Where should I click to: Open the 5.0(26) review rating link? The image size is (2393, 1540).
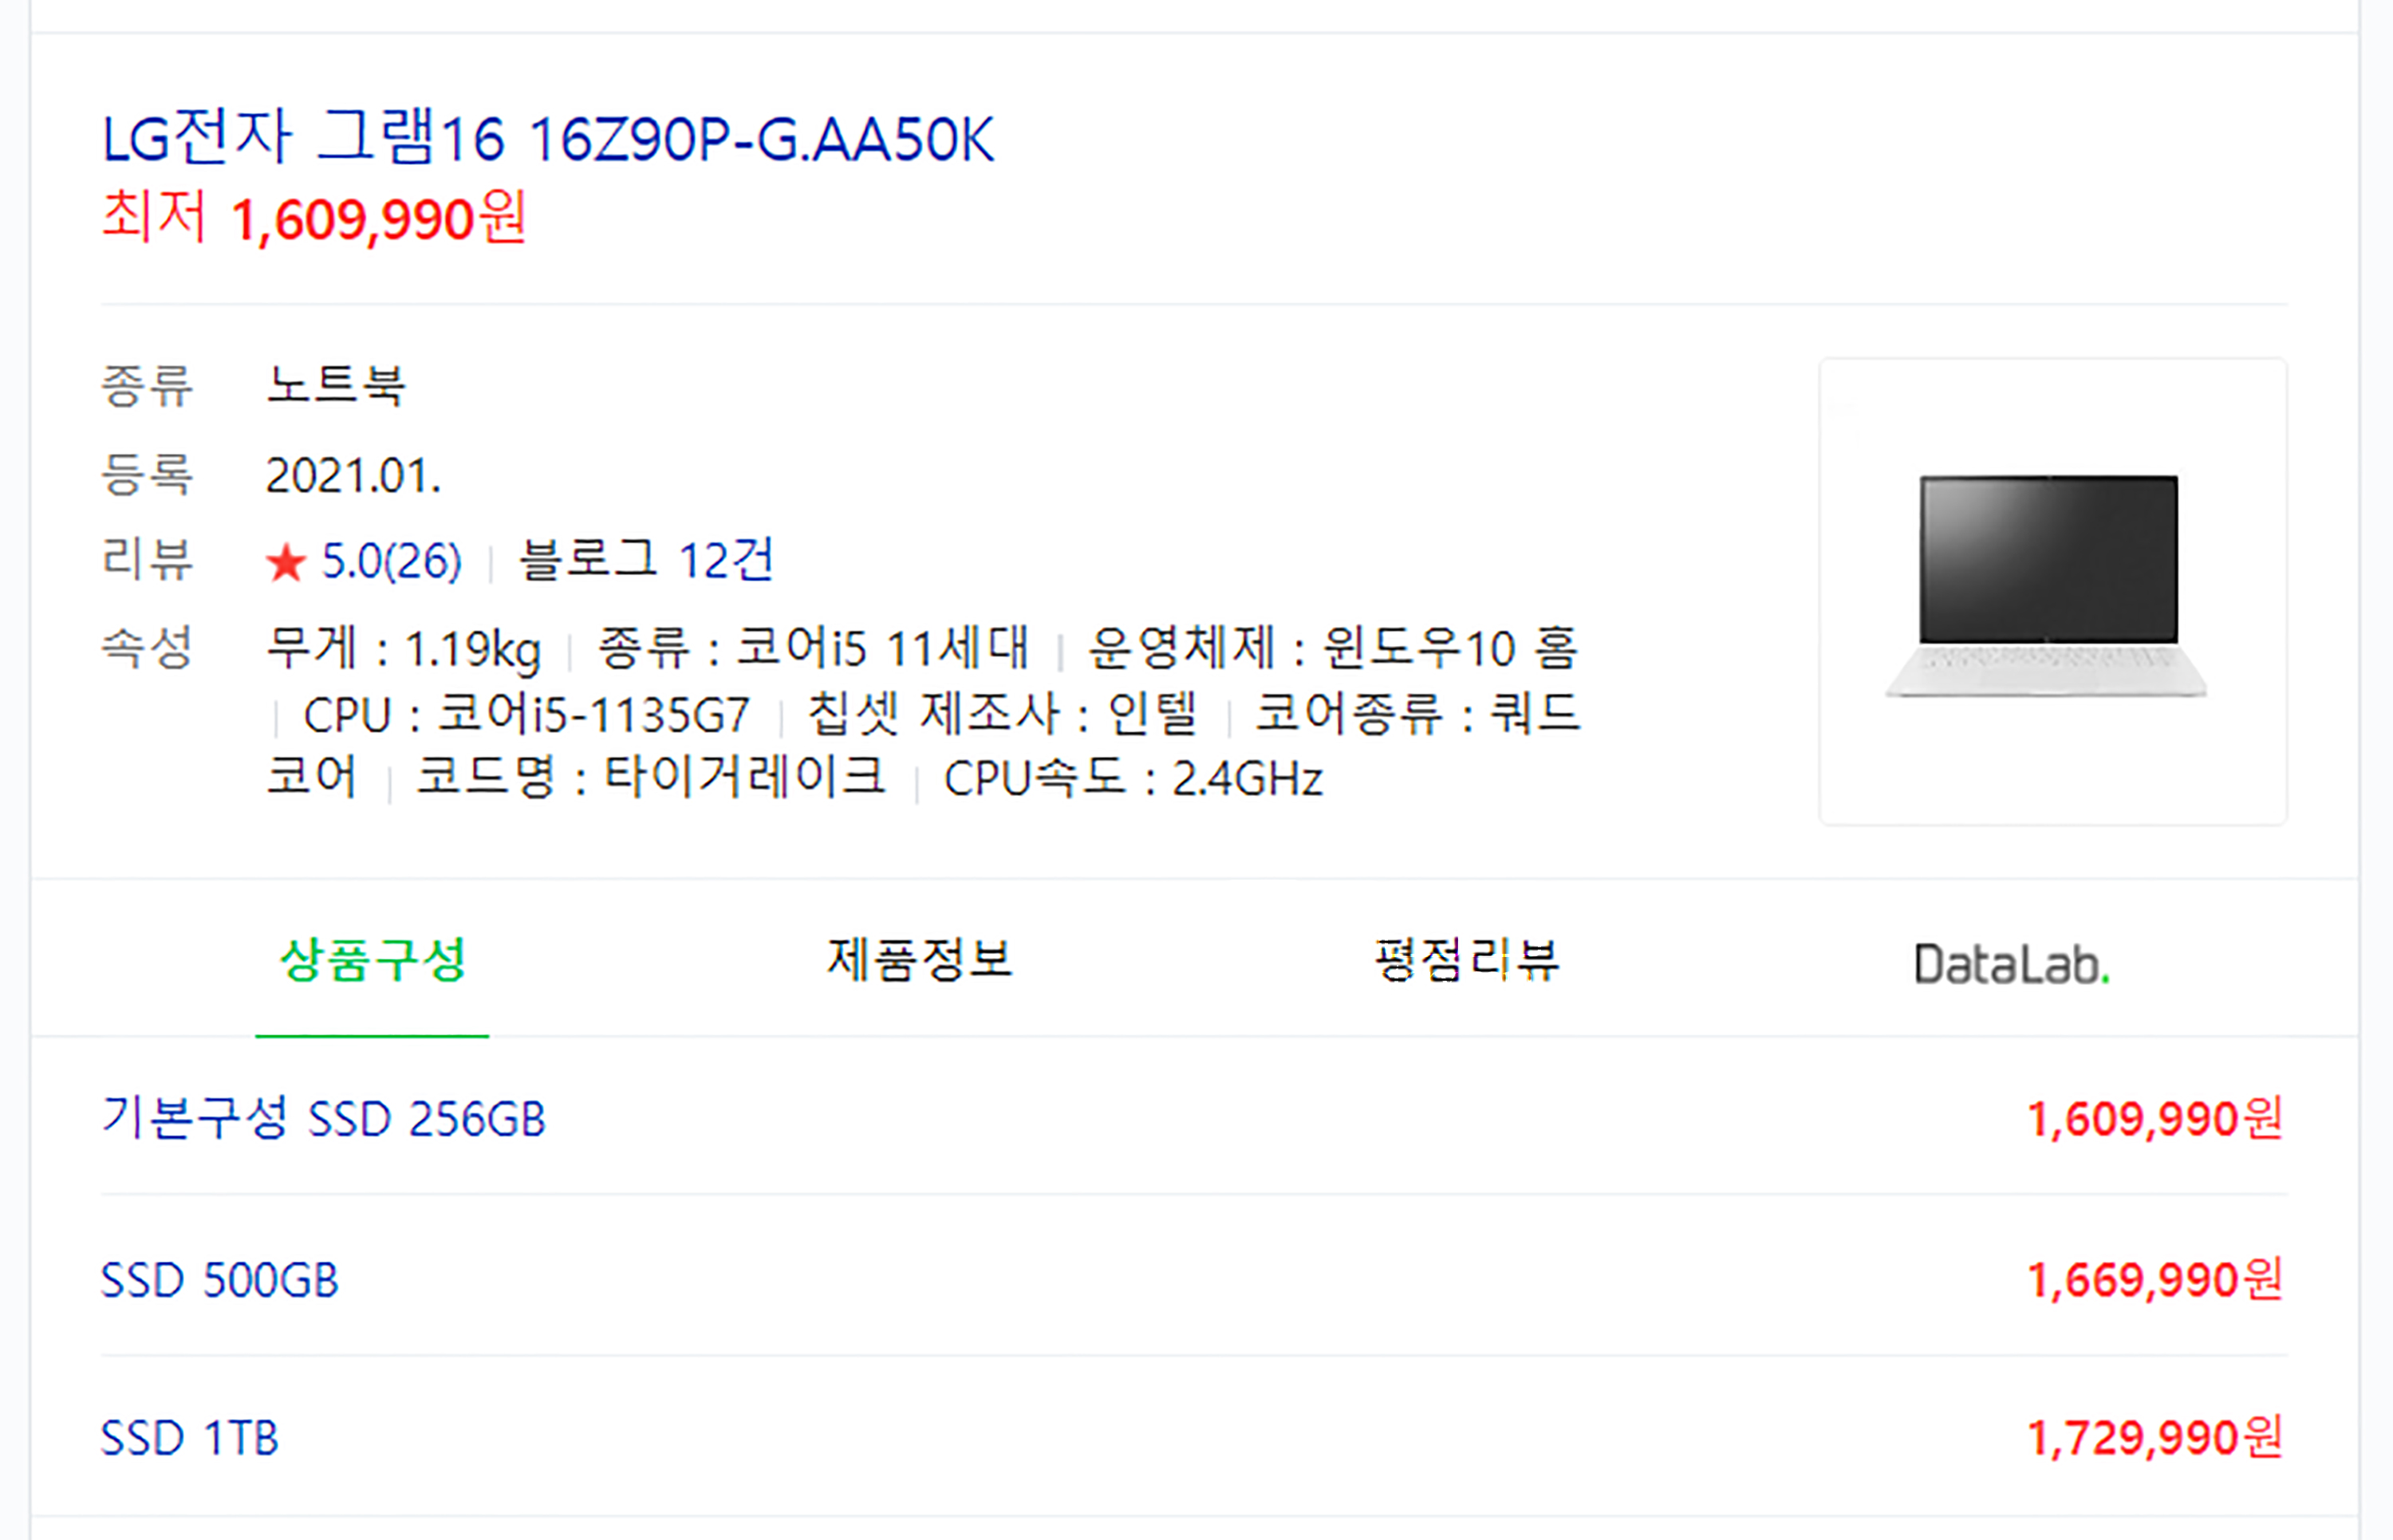coord(391,561)
